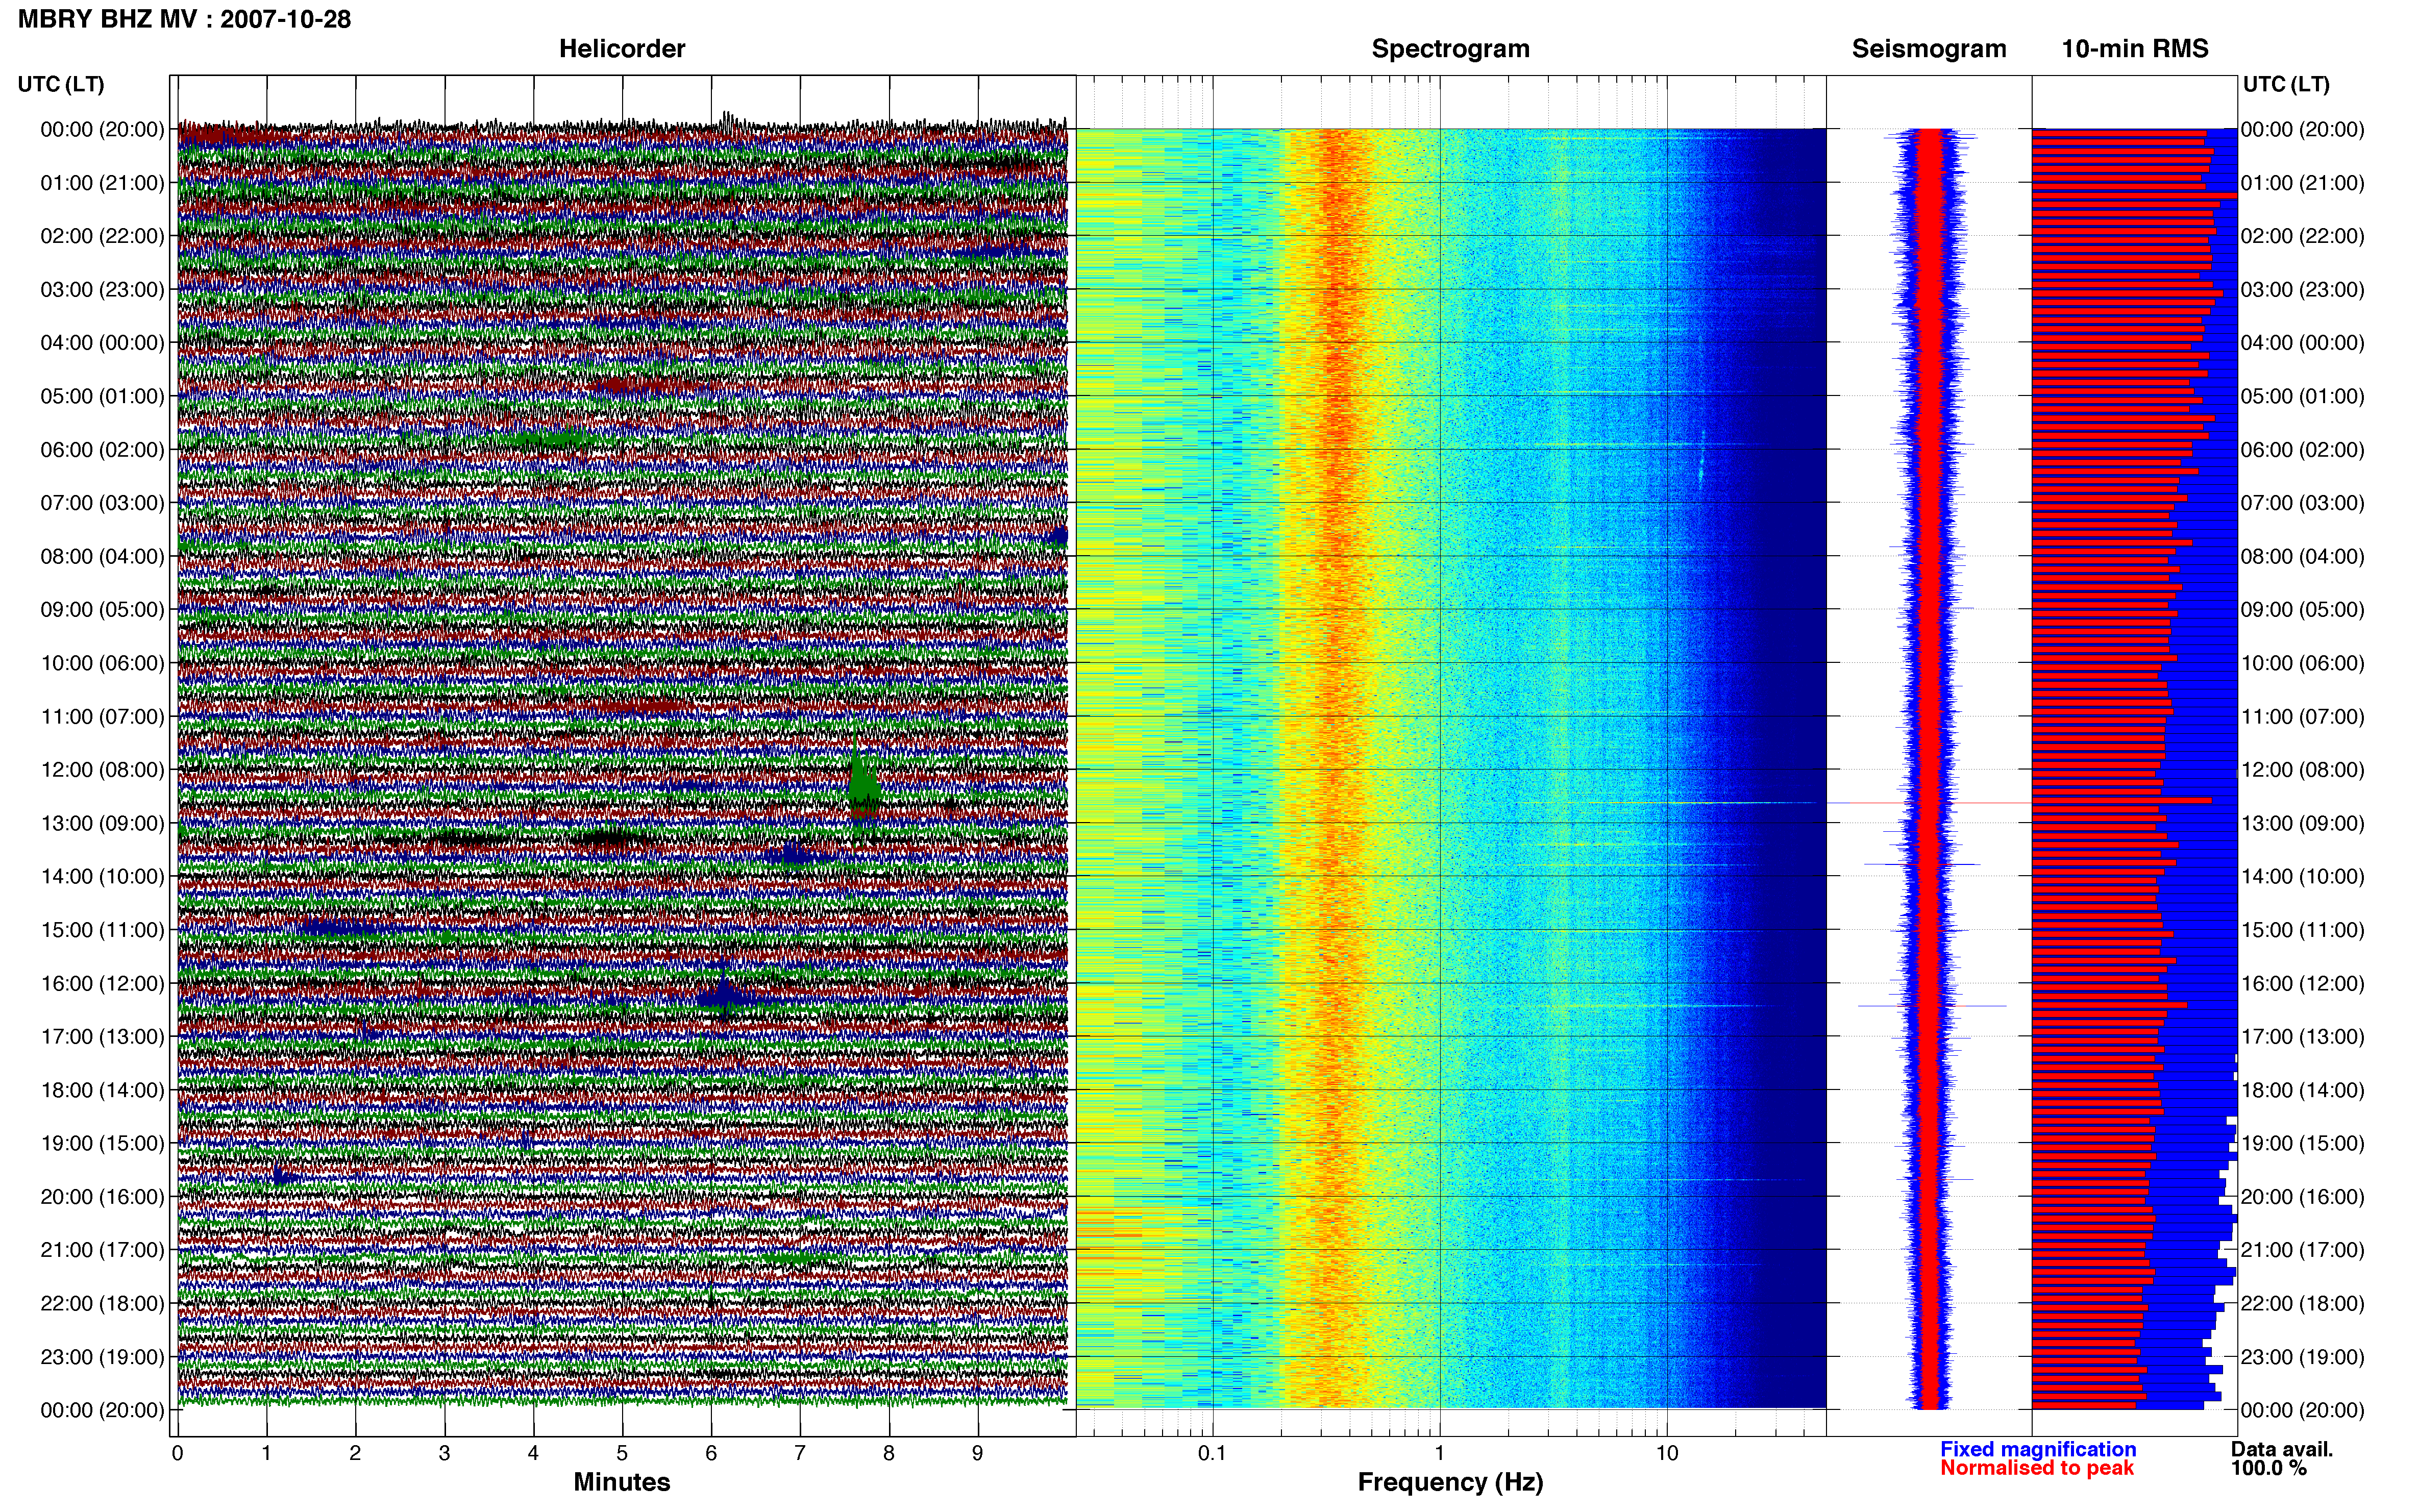This screenshot has height=1512, width=2419.
Task: Click the blue event at the right edge near 07:40
Action: pyautogui.click(x=1059, y=536)
